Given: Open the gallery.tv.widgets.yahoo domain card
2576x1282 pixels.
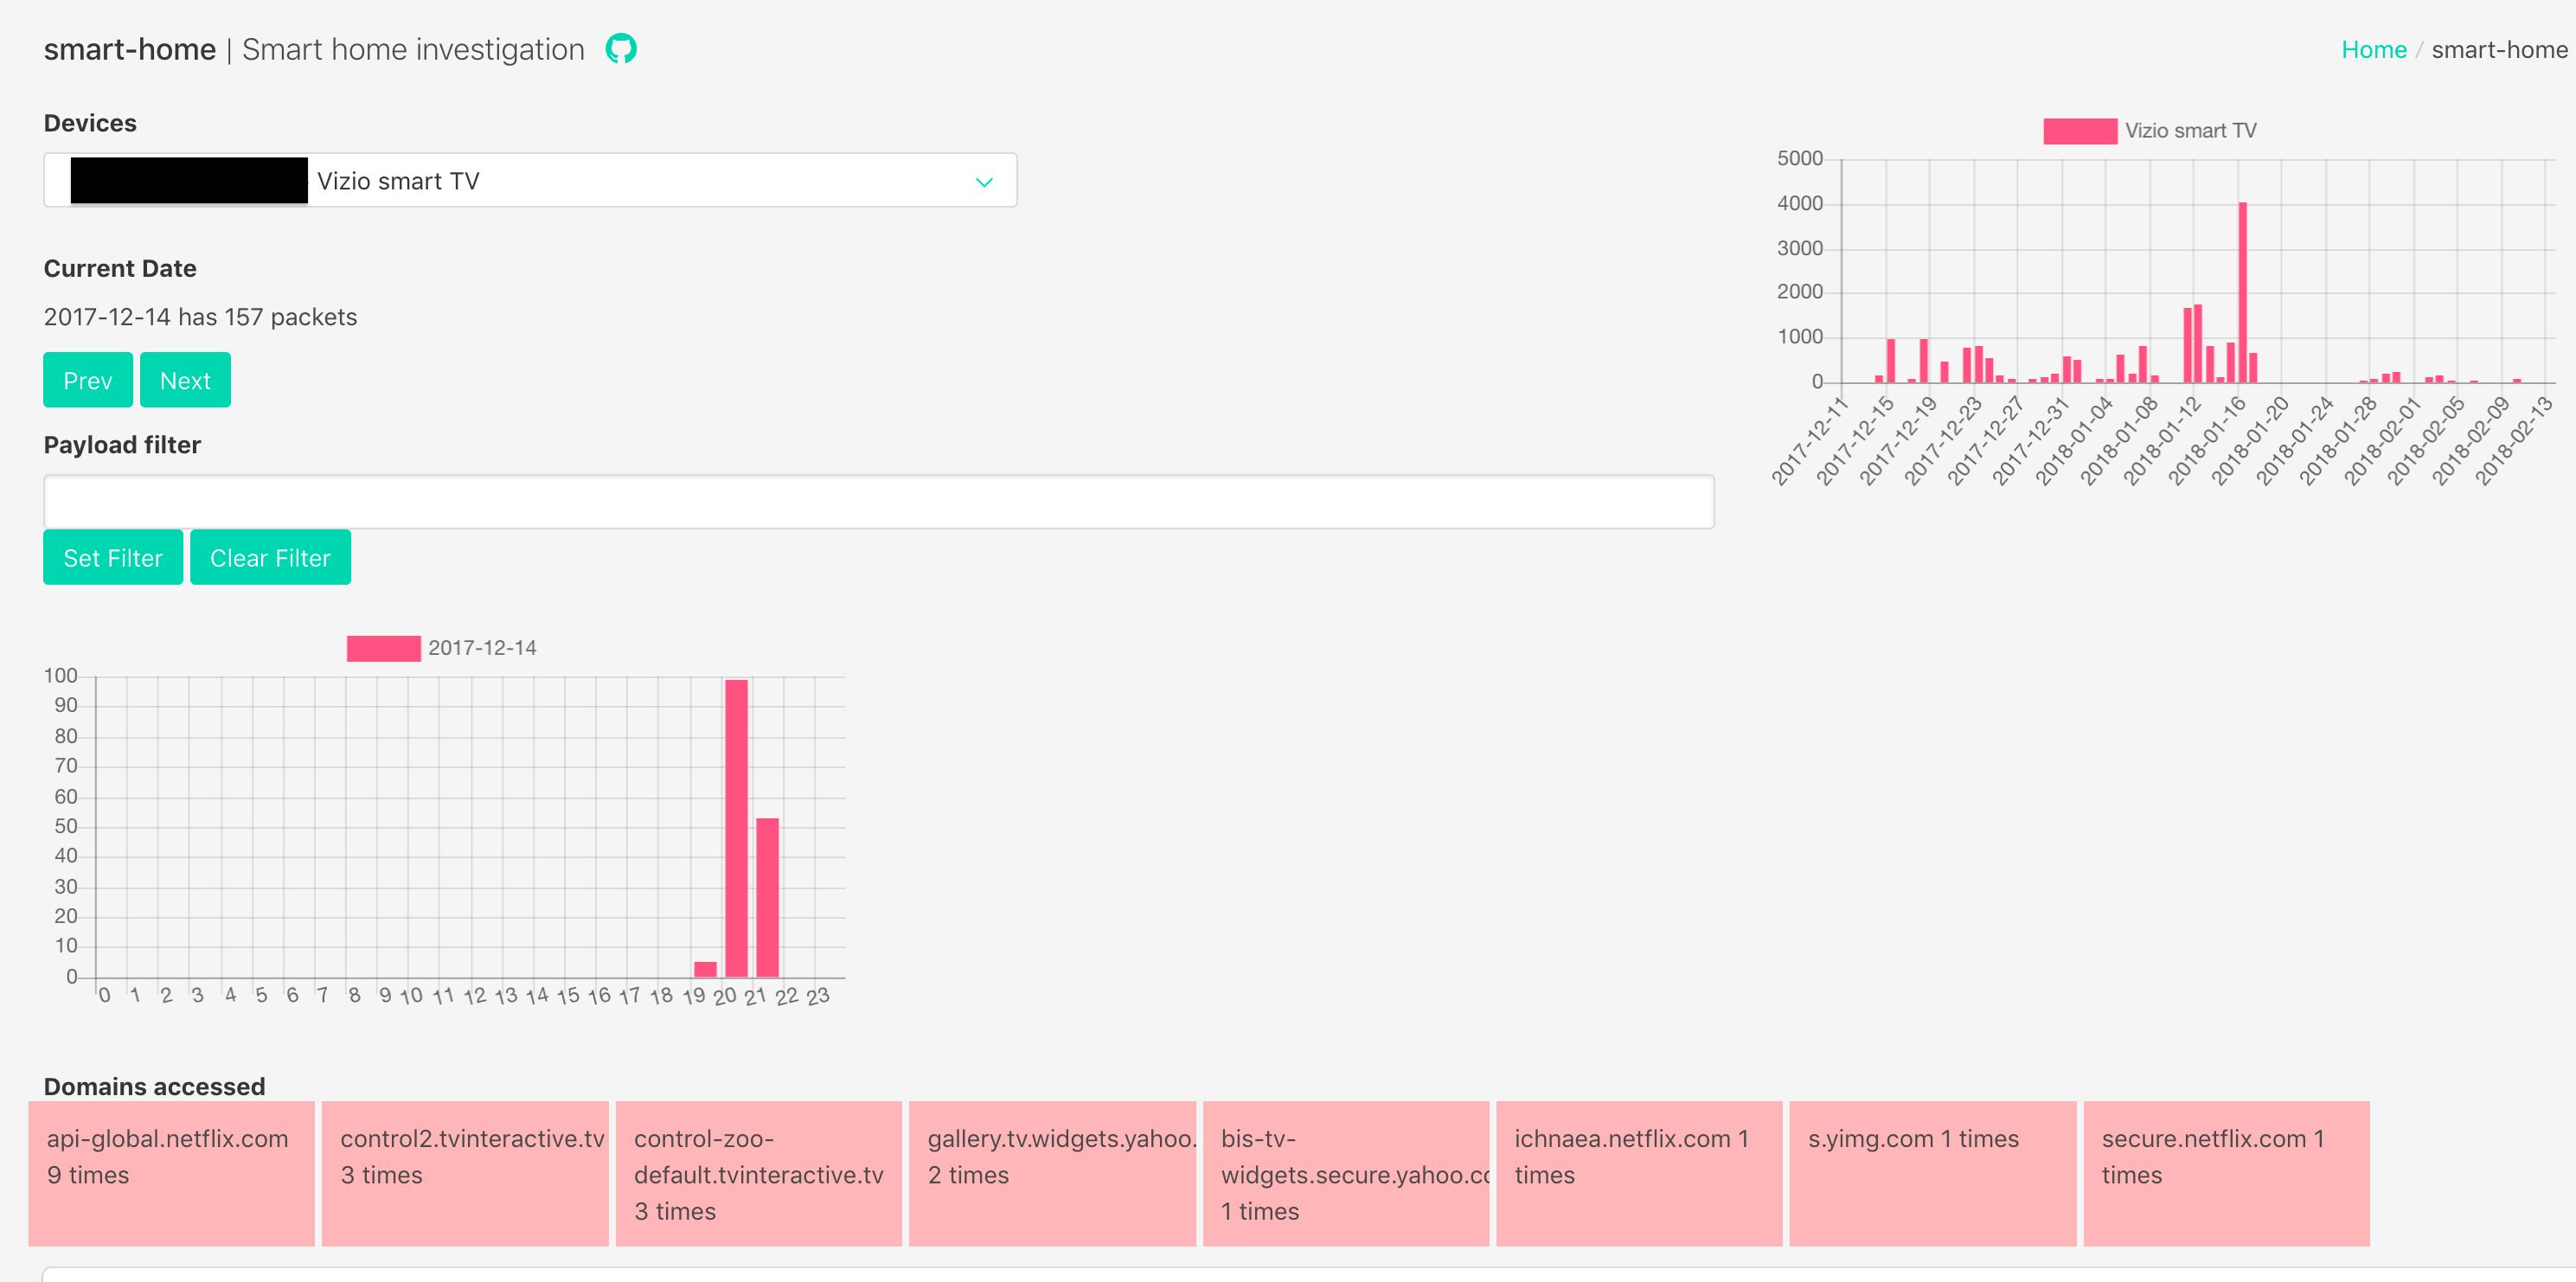Looking at the screenshot, I should tap(1052, 1174).
